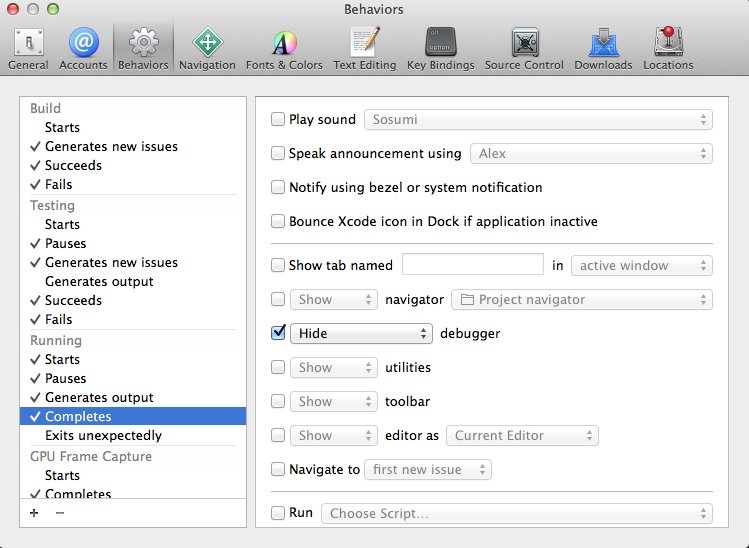Enable Bounce Xcode icon in Dock checkbox

(x=278, y=221)
